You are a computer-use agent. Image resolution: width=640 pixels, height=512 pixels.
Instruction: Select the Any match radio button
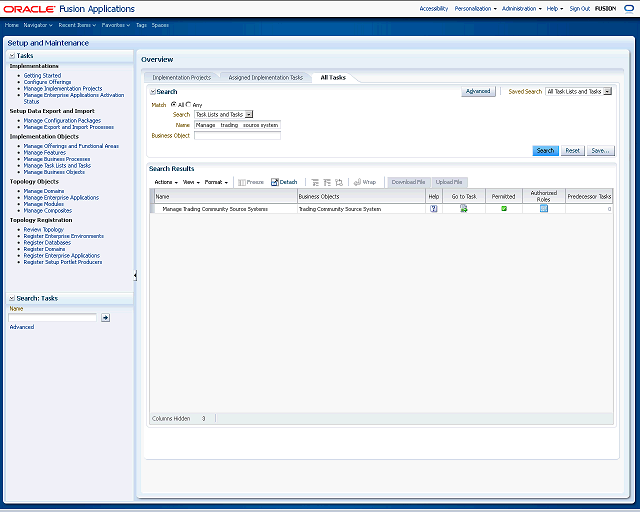[189, 104]
